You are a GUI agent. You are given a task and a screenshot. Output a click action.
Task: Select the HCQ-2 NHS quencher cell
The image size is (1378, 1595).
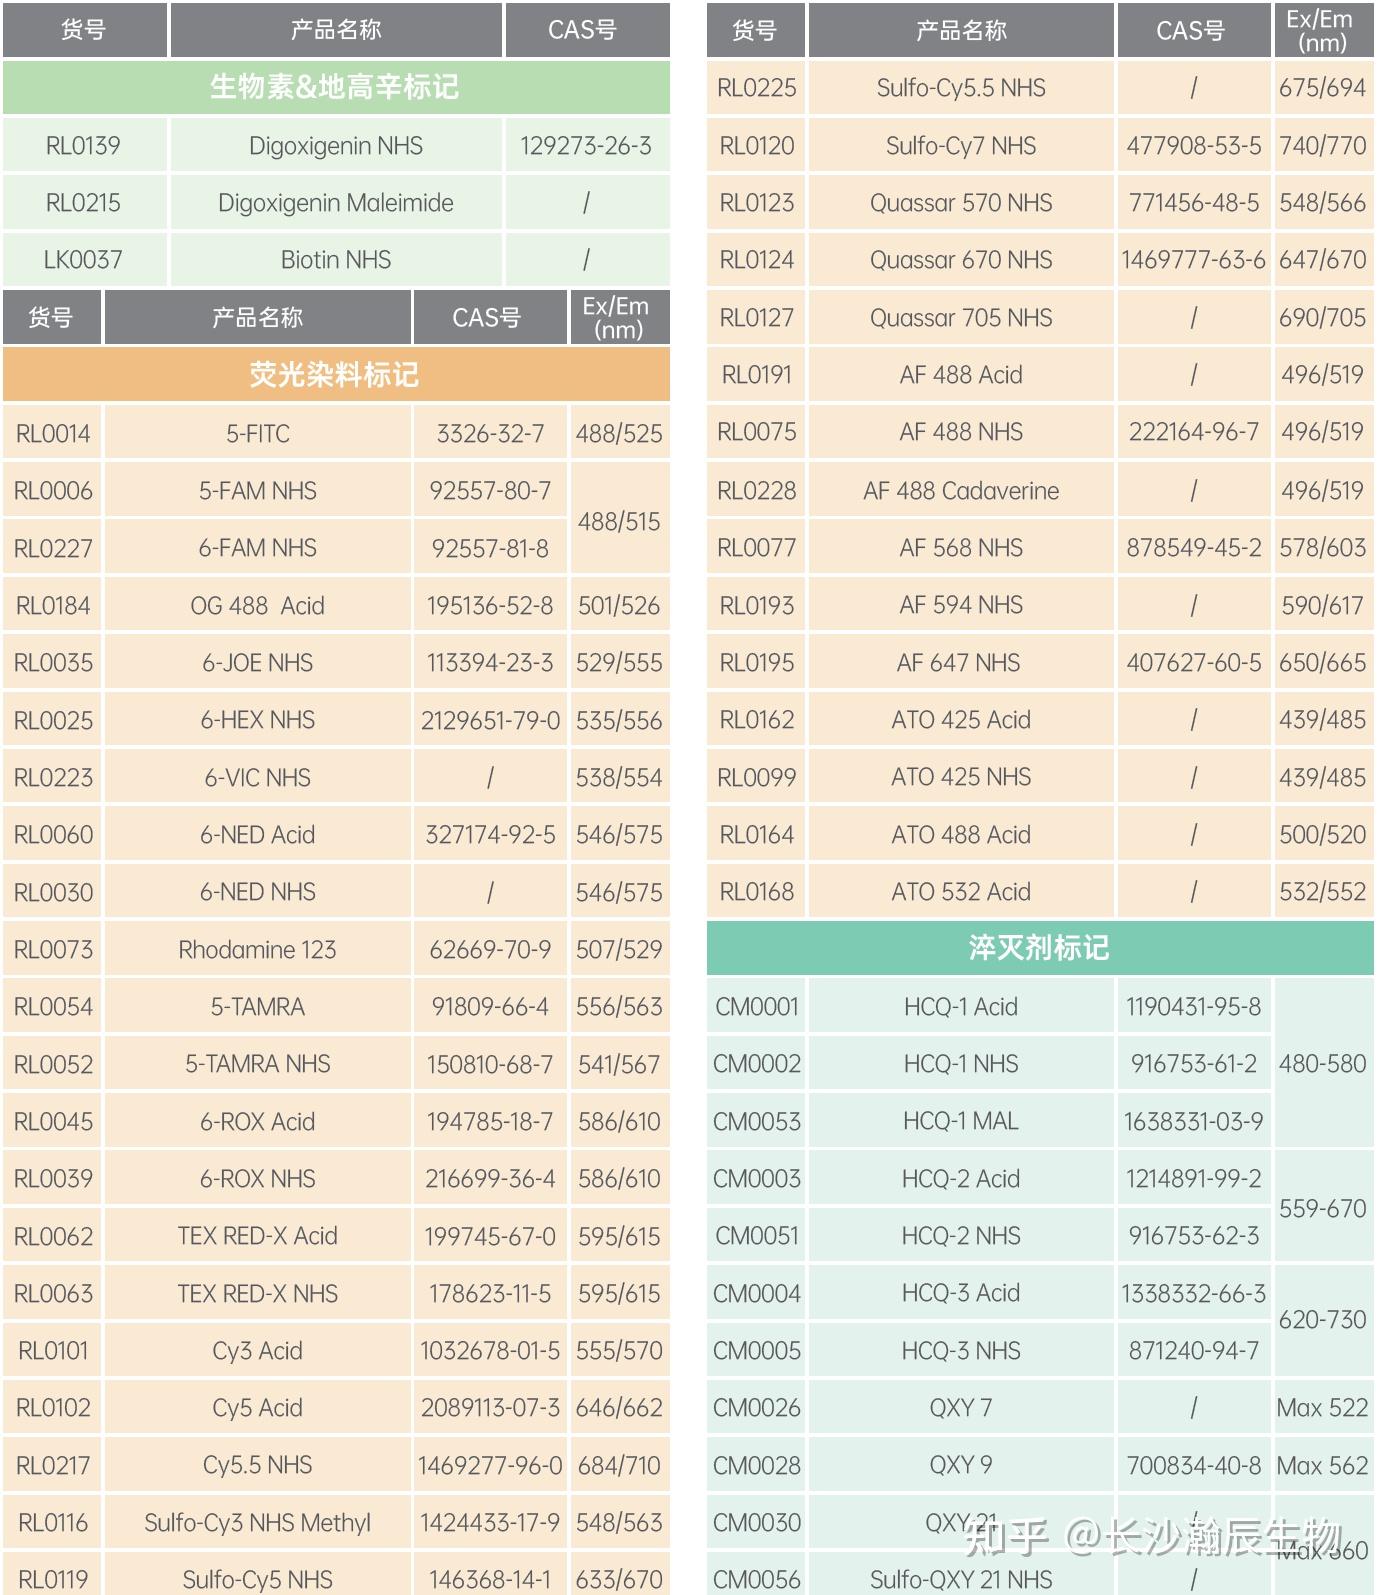pos(961,1236)
